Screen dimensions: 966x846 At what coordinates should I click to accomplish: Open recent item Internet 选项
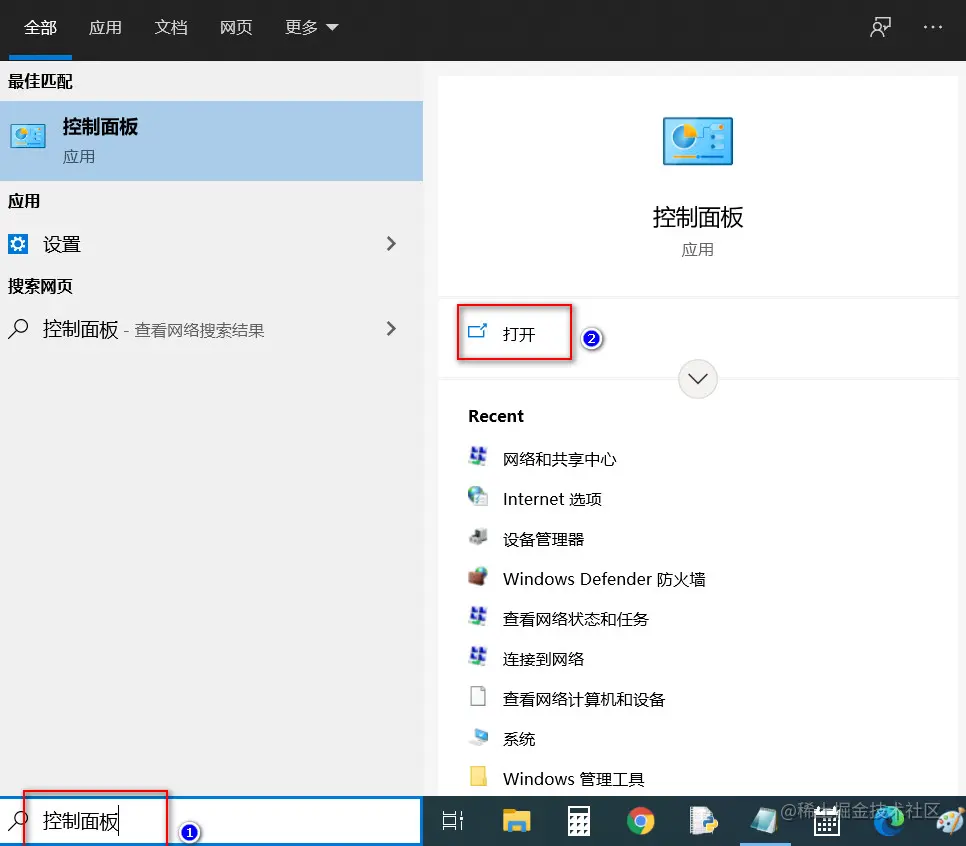click(552, 499)
